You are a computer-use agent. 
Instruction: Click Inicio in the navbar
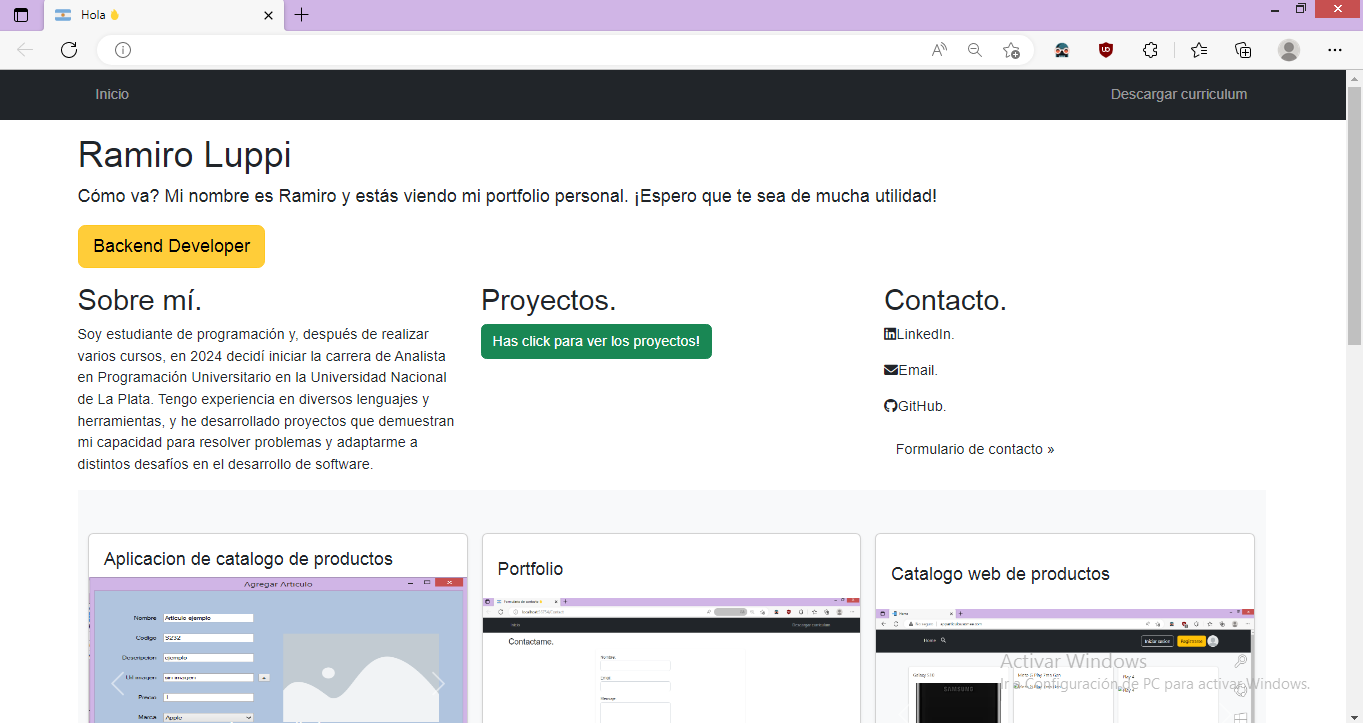[112, 94]
